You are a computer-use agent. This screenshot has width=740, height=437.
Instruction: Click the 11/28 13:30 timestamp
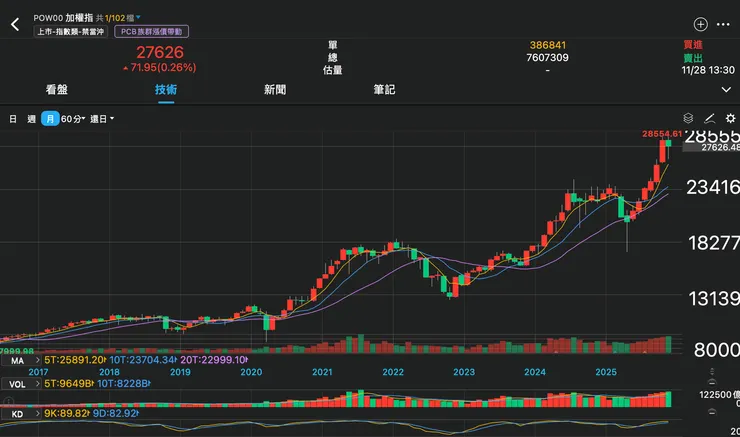tap(708, 70)
